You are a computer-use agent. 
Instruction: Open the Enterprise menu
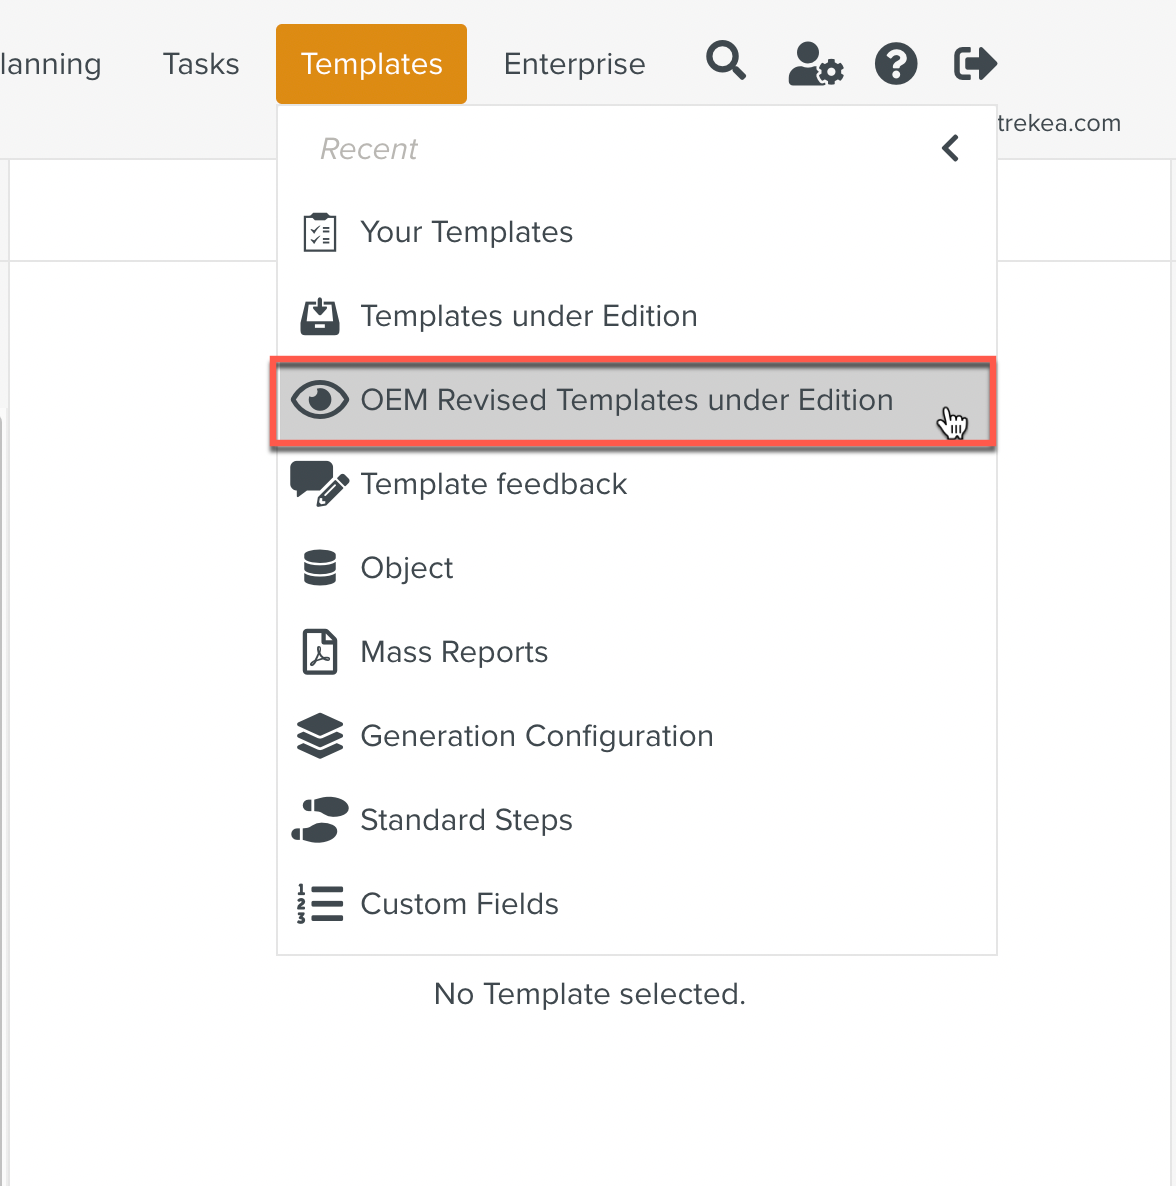point(574,64)
